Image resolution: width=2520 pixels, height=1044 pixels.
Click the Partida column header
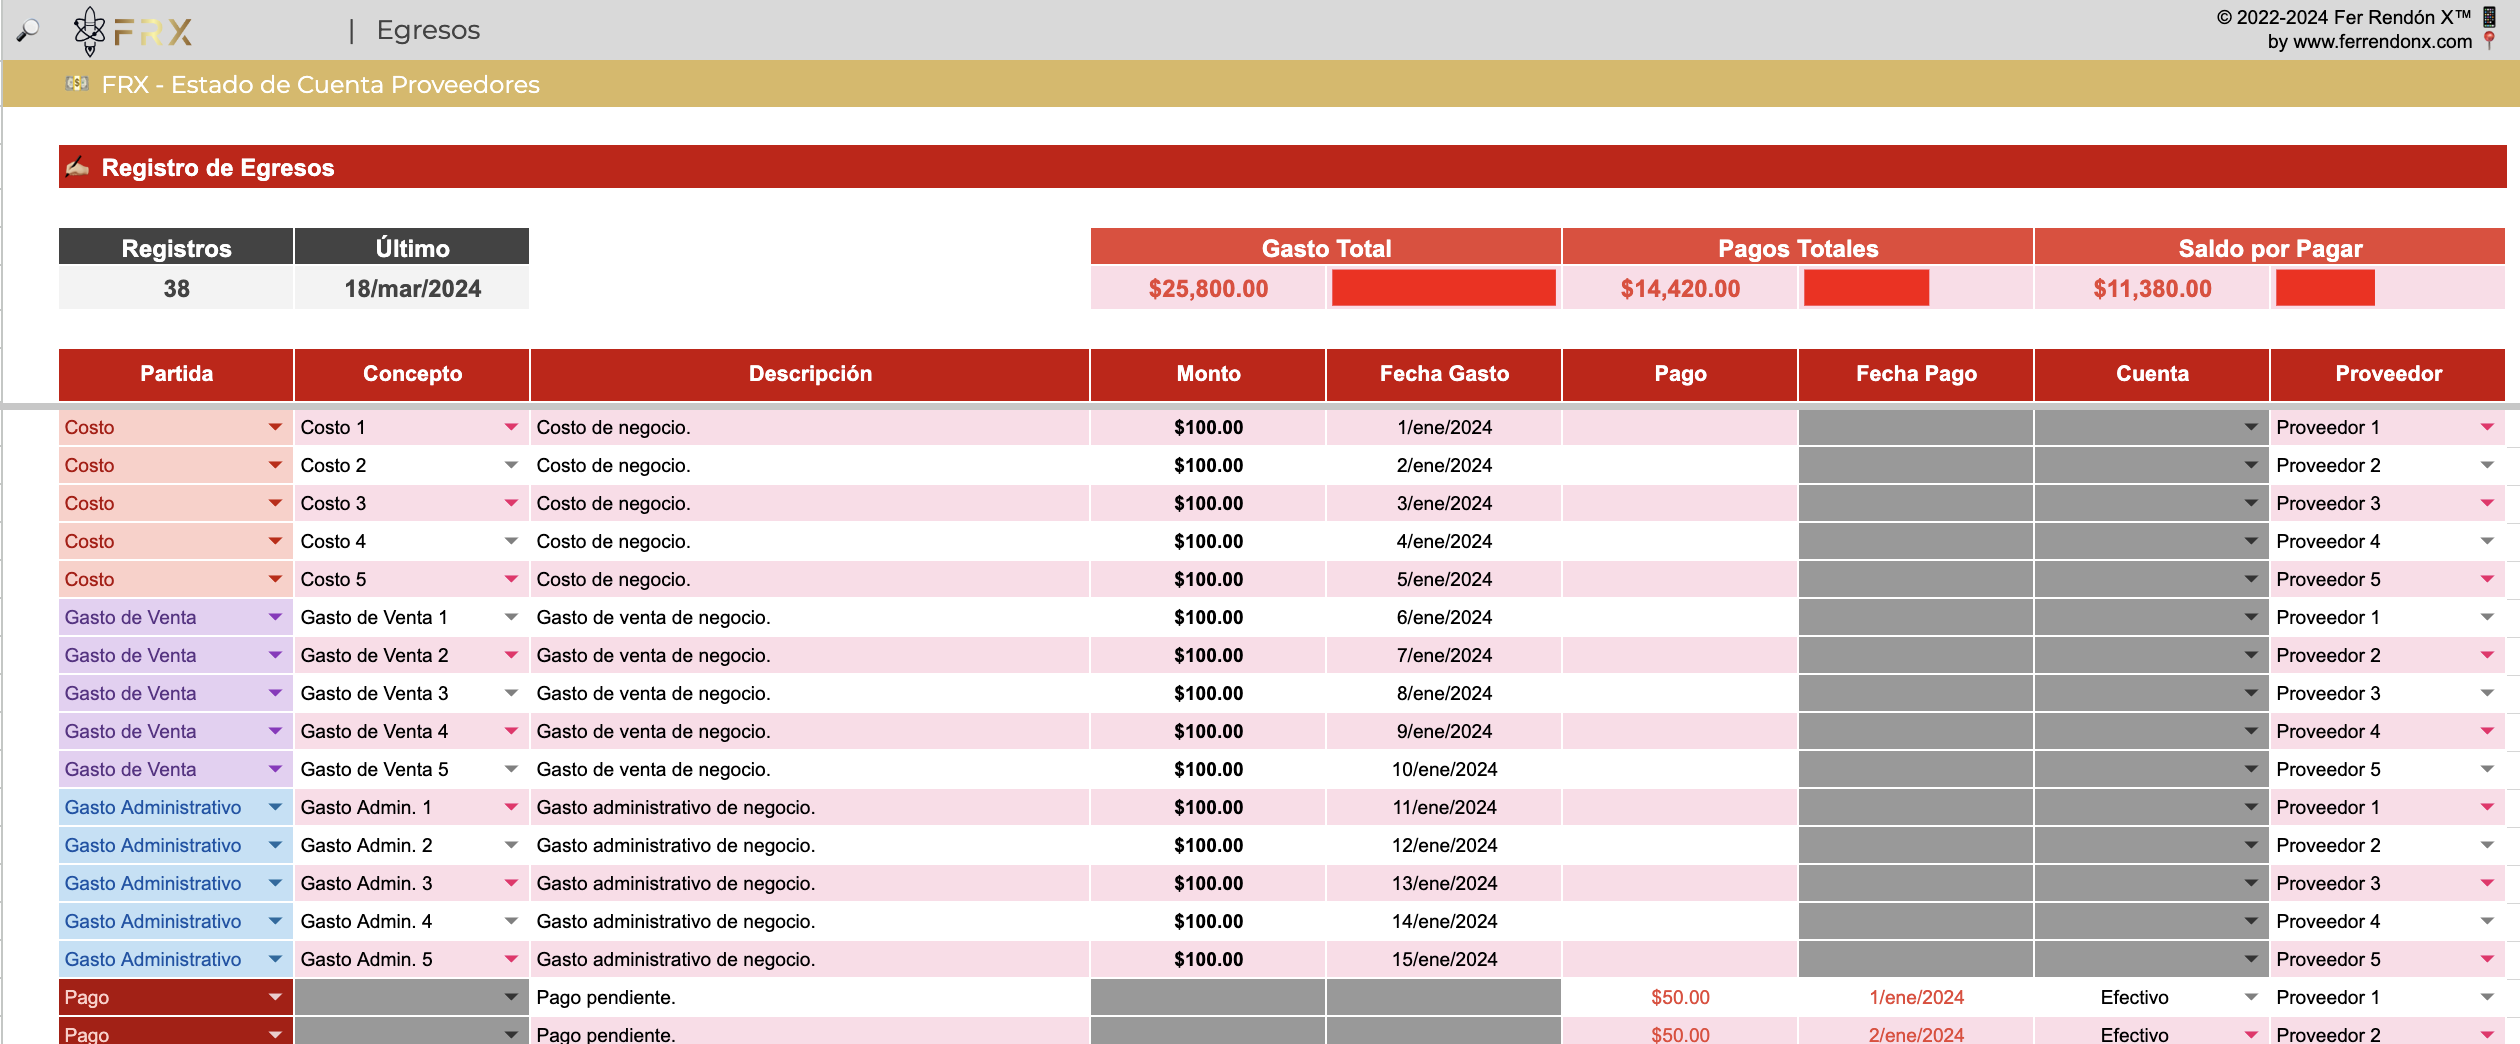coord(176,374)
